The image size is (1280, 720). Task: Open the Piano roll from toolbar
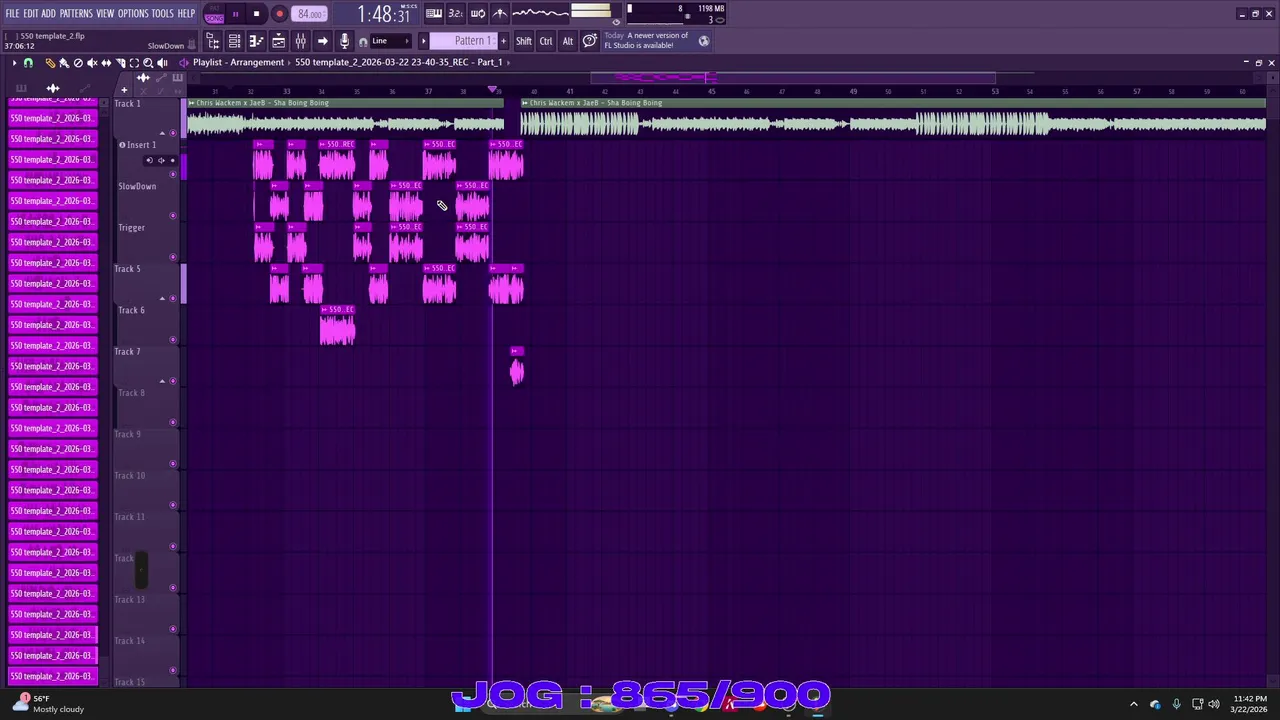(x=256, y=41)
